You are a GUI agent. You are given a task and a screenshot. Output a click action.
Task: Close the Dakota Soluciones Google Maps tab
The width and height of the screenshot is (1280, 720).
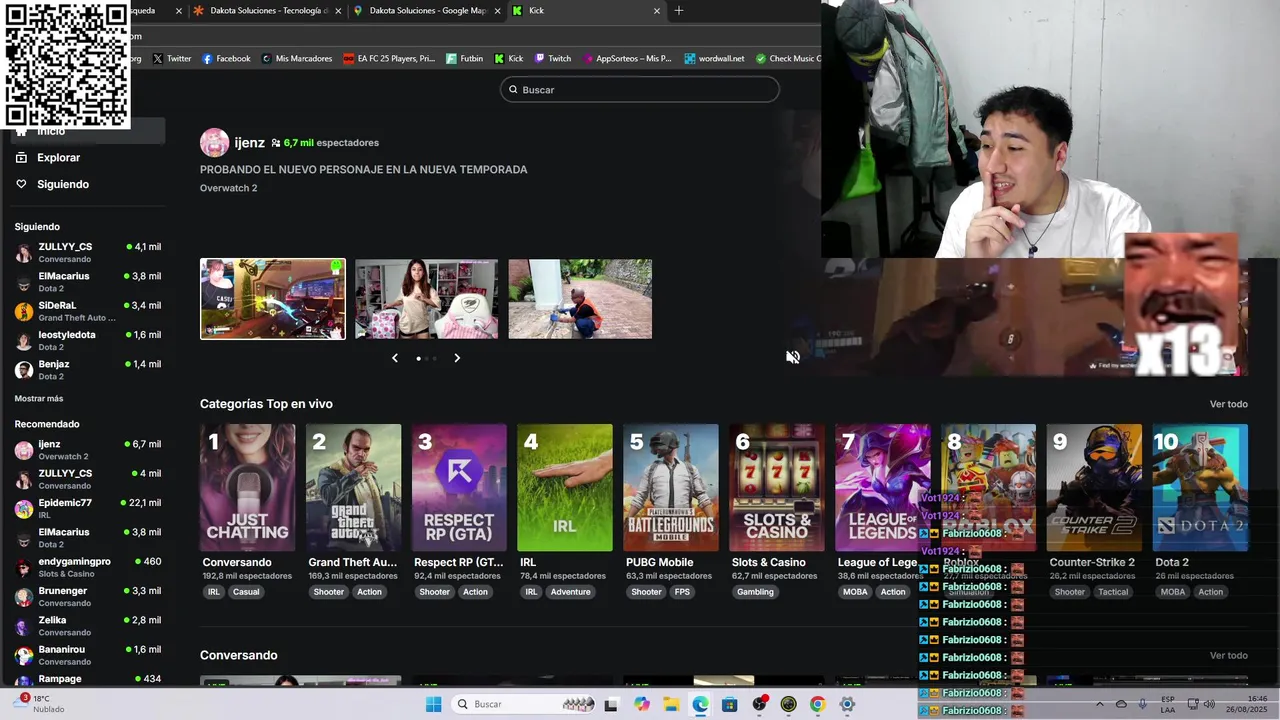click(497, 10)
